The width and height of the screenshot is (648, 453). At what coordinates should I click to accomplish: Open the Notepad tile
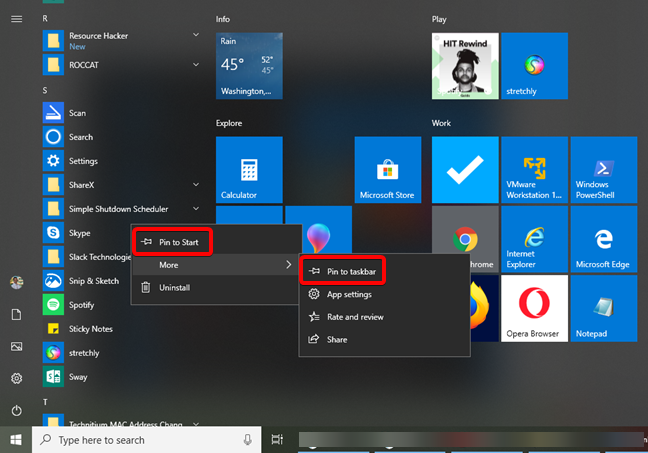(604, 308)
